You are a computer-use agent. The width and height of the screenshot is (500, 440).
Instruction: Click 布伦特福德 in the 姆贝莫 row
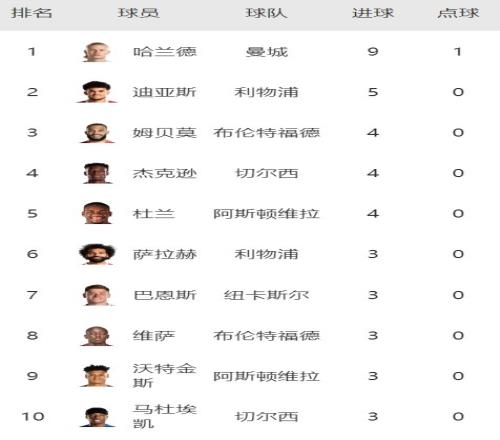click(x=266, y=133)
